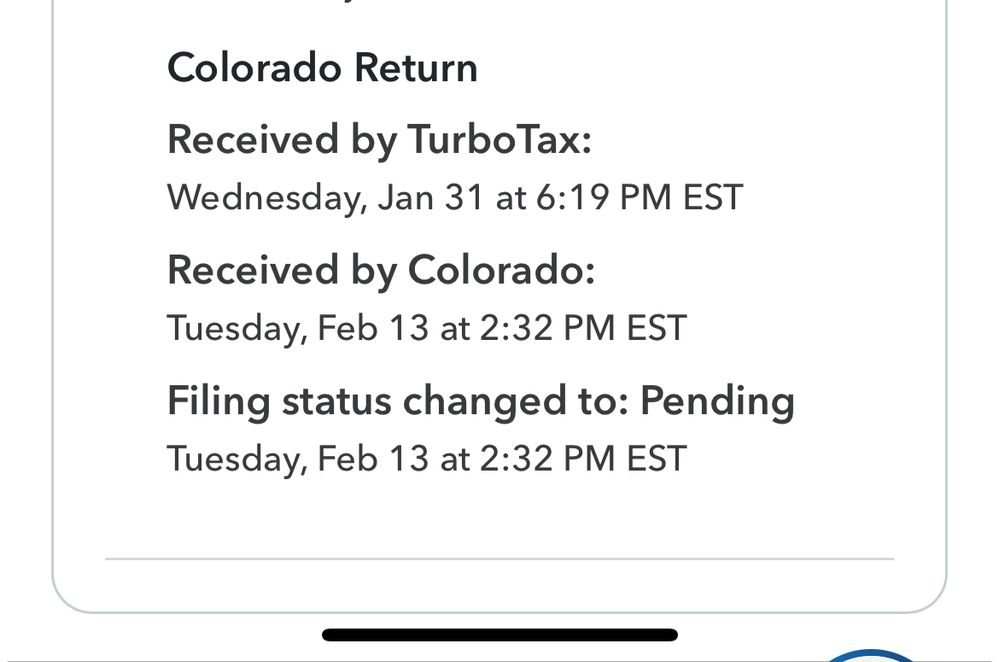Tap the blue circular icon at bottom right
999x662 pixels.
(x=870, y=656)
